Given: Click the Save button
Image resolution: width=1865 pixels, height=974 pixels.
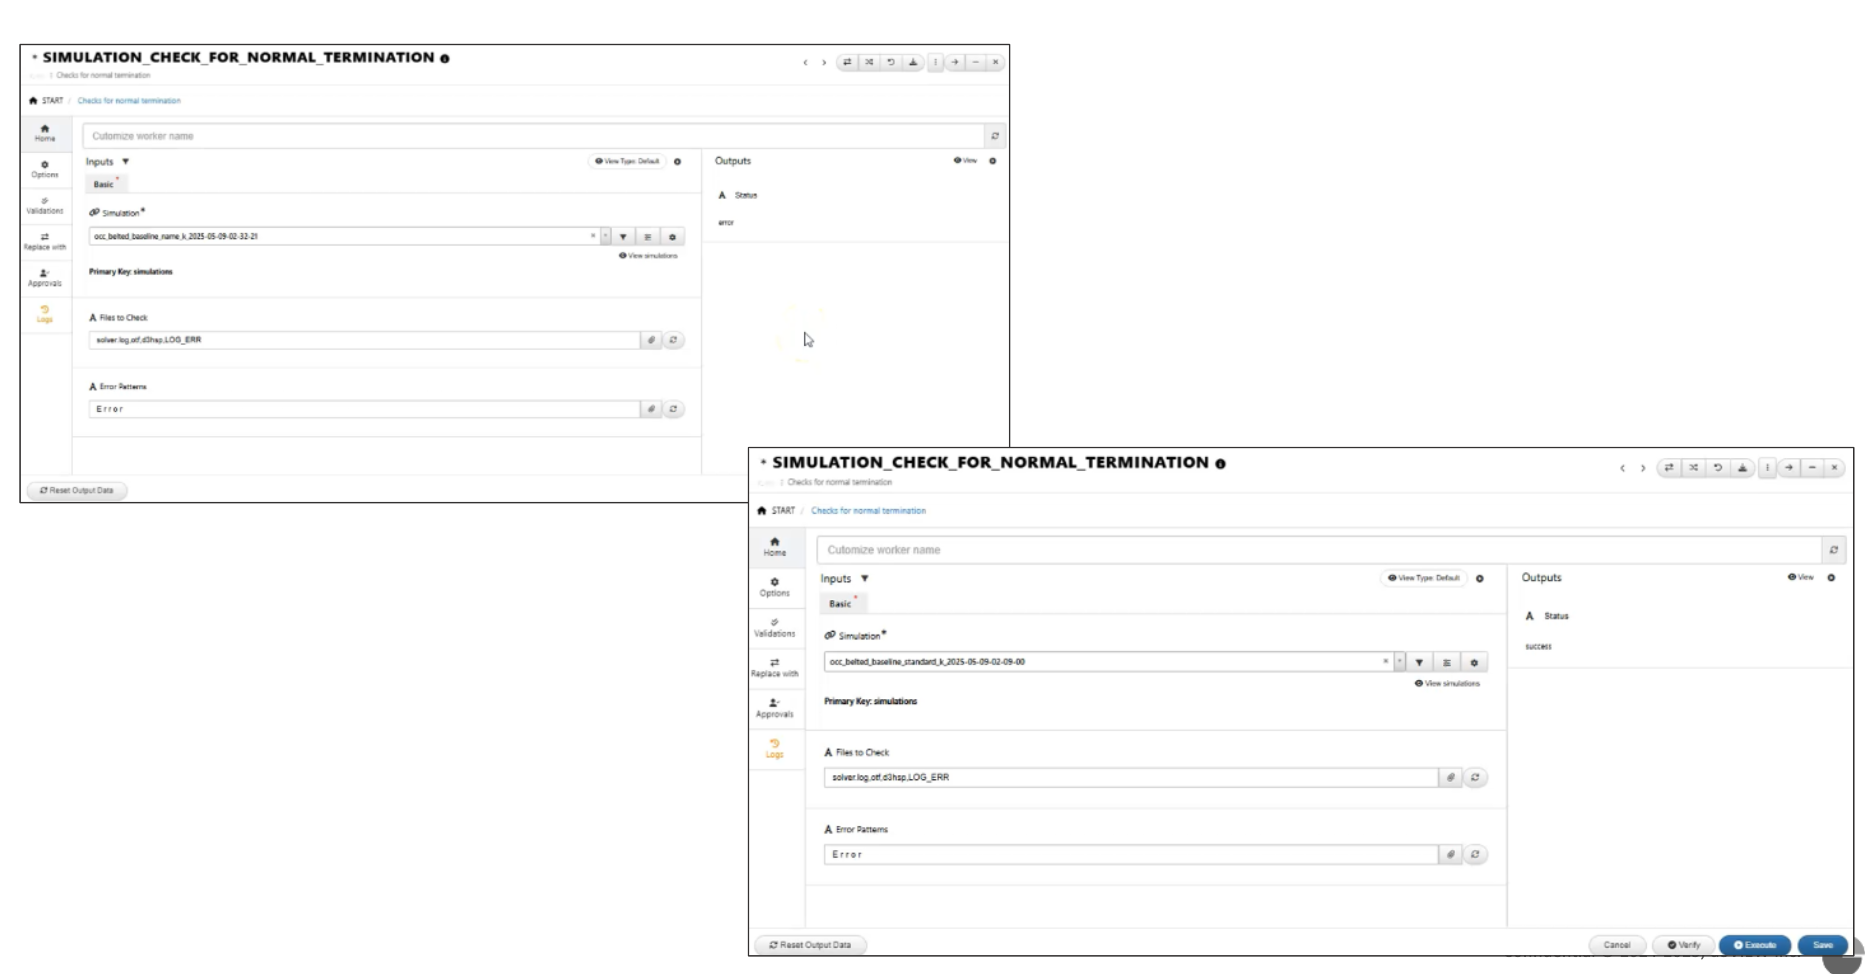Looking at the screenshot, I should [x=1822, y=944].
